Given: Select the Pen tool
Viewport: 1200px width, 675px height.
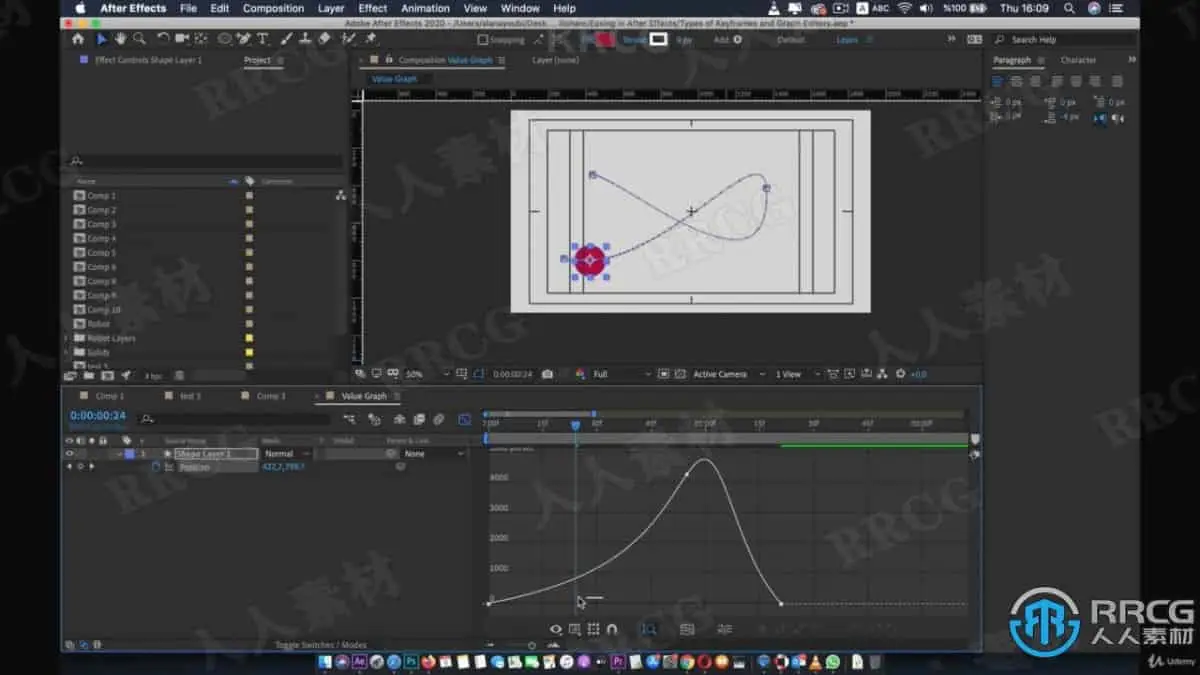Looking at the screenshot, I should pyautogui.click(x=243, y=39).
